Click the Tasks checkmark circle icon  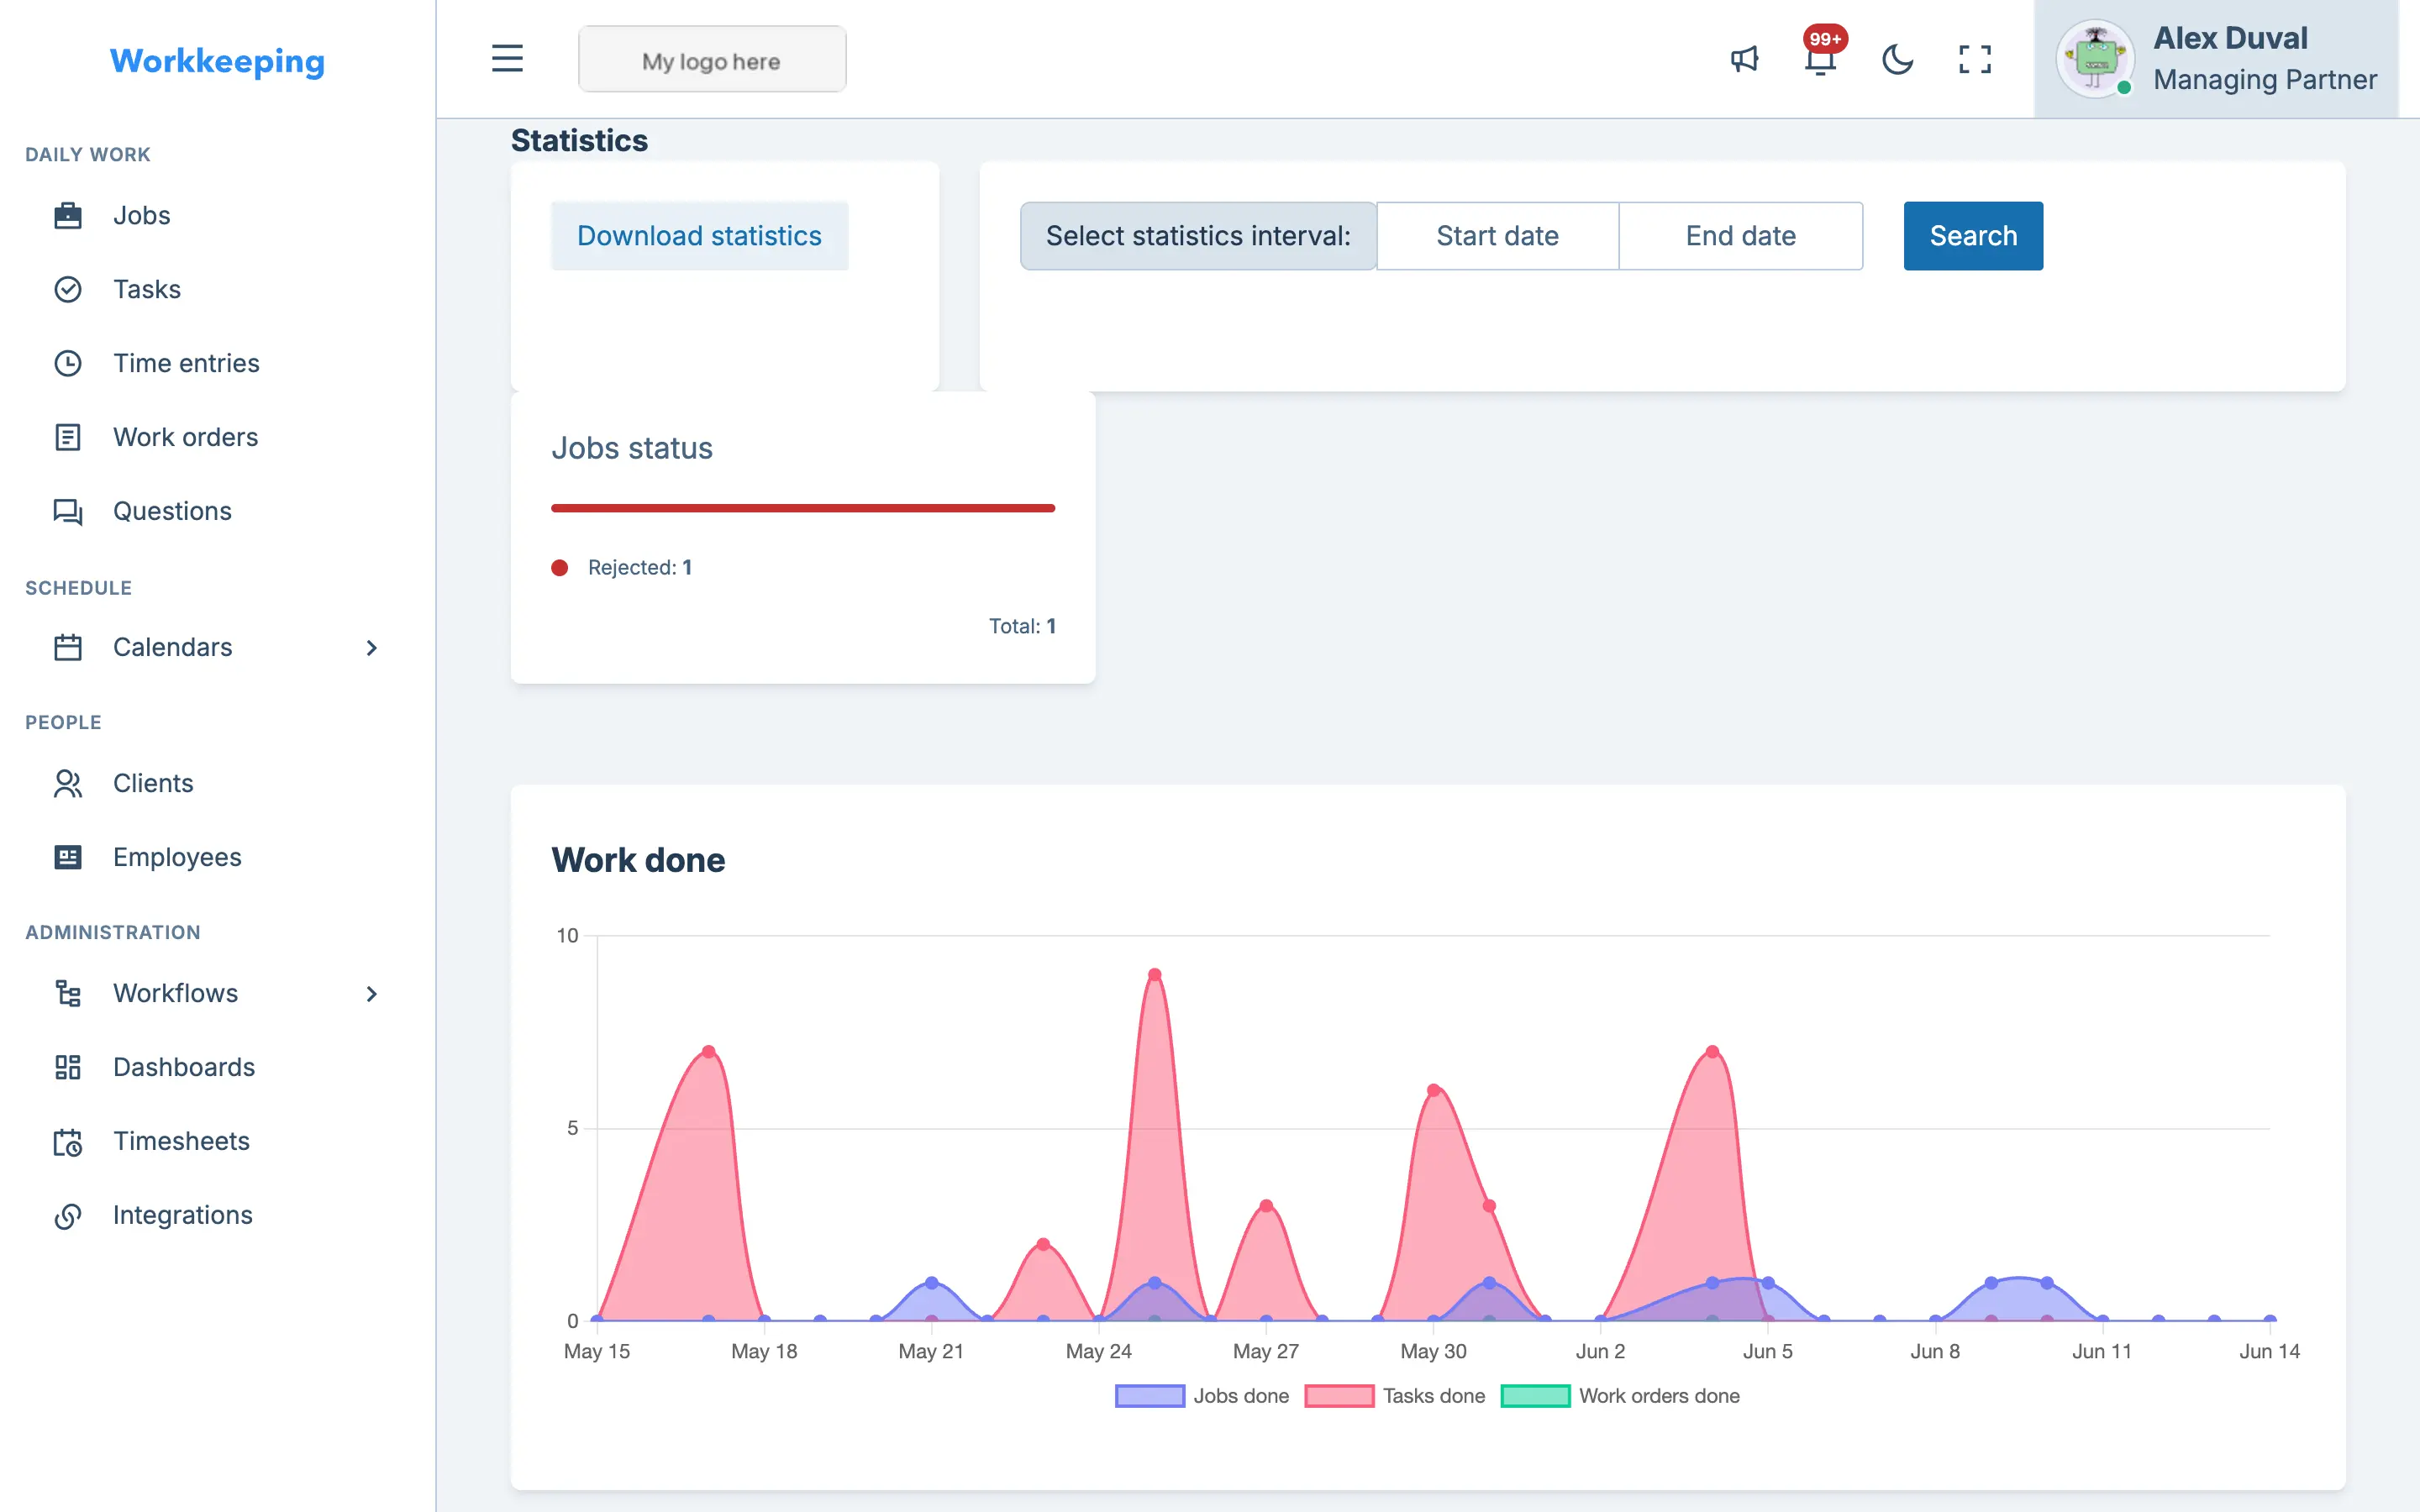68,289
